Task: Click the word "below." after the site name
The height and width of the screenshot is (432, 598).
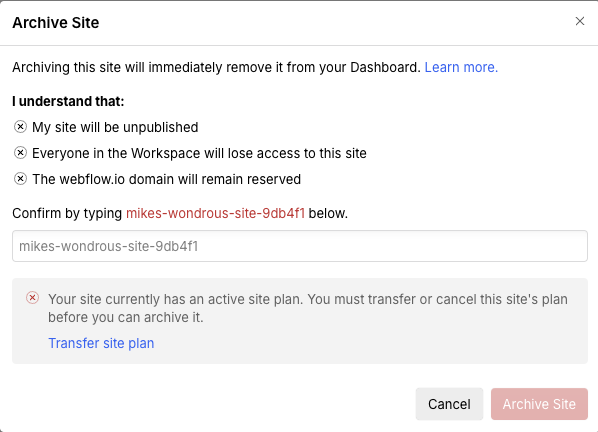Action: click(328, 213)
